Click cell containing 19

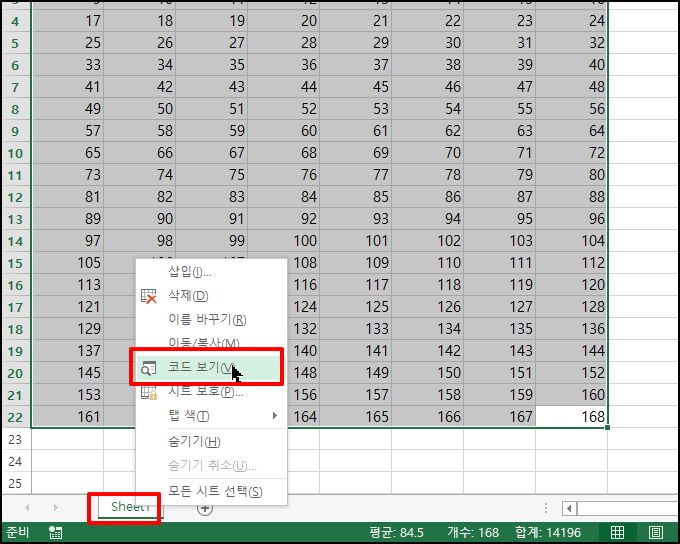(211, 21)
